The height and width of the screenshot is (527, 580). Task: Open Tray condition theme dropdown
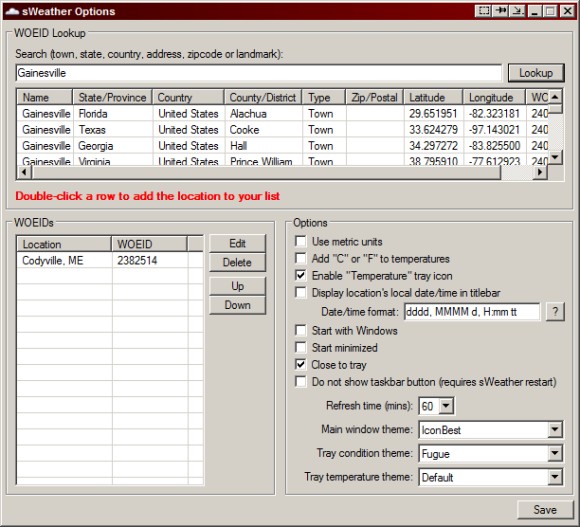coord(554,453)
